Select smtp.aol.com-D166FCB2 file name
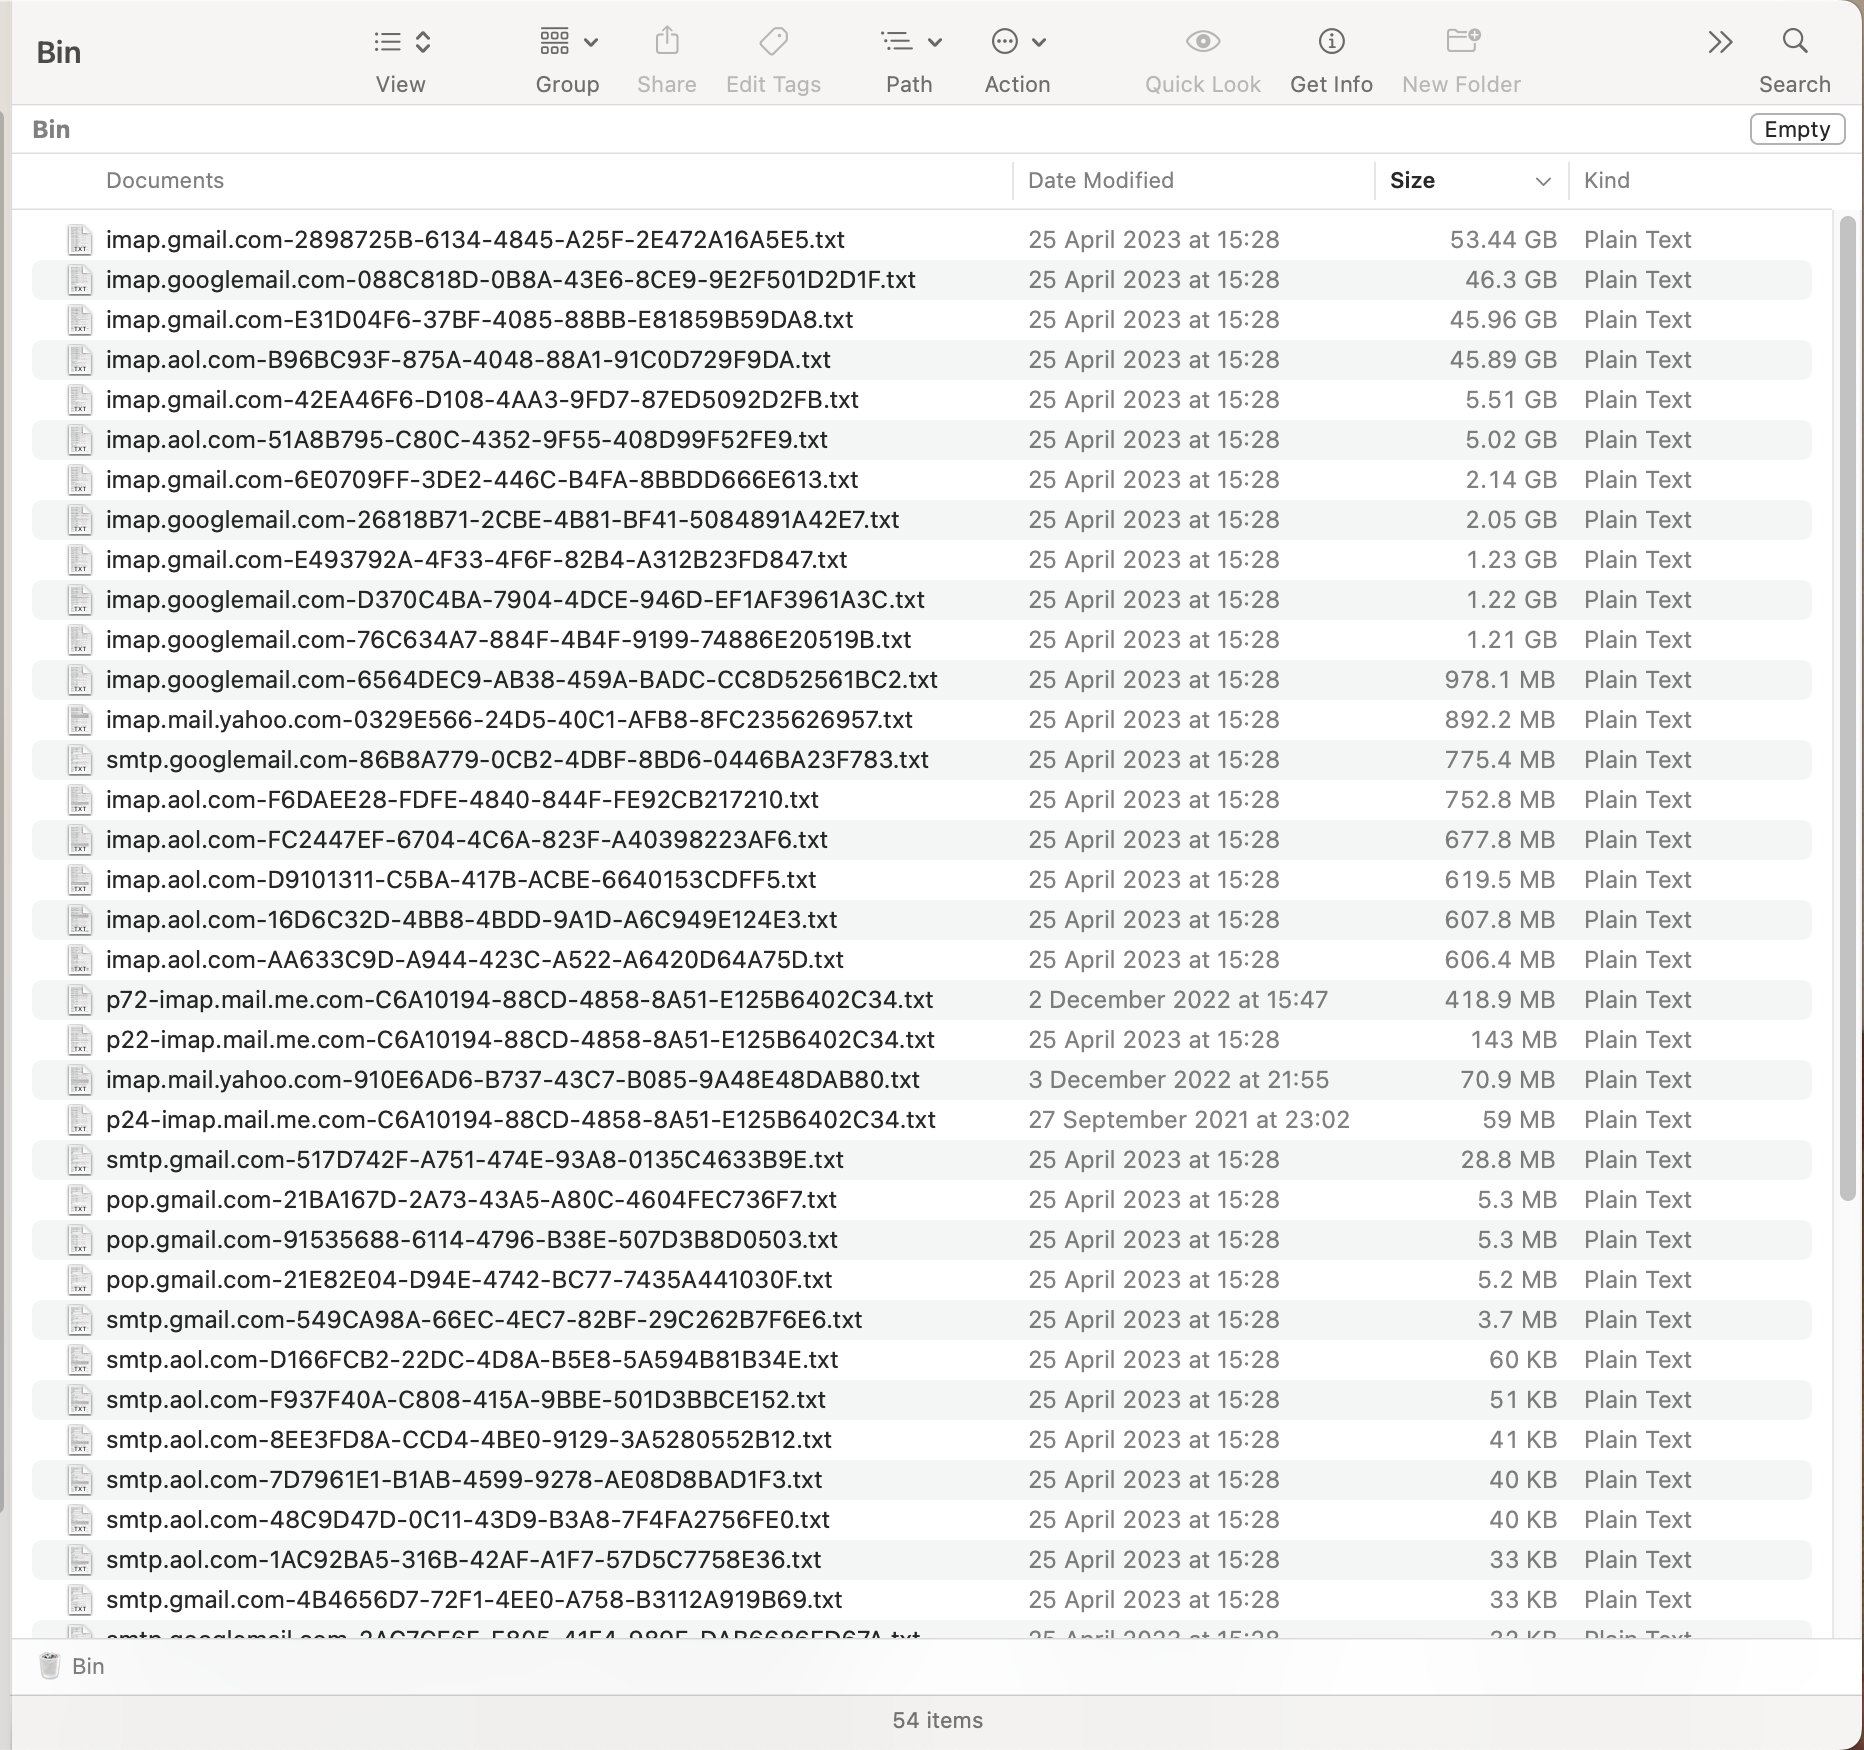This screenshot has height=1750, width=1864. click(472, 1360)
